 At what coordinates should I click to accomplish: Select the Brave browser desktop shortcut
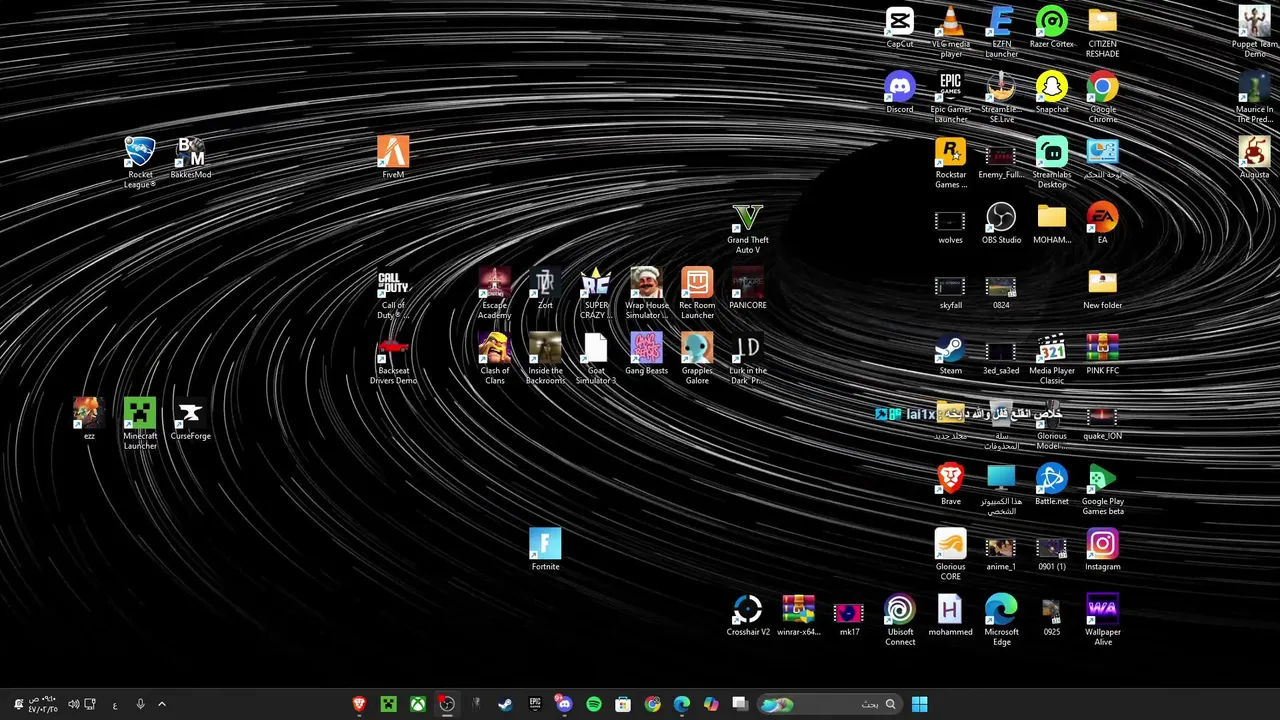[950, 485]
